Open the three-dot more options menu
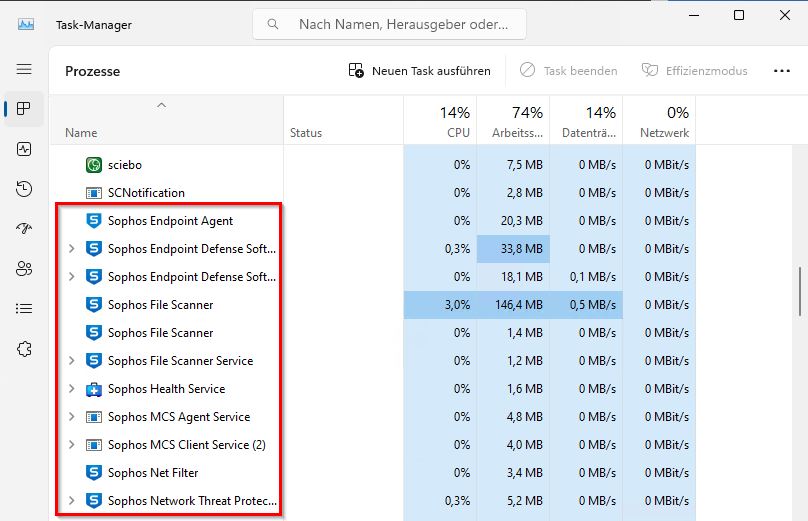Screen dimensions: 808x521 tap(782, 71)
